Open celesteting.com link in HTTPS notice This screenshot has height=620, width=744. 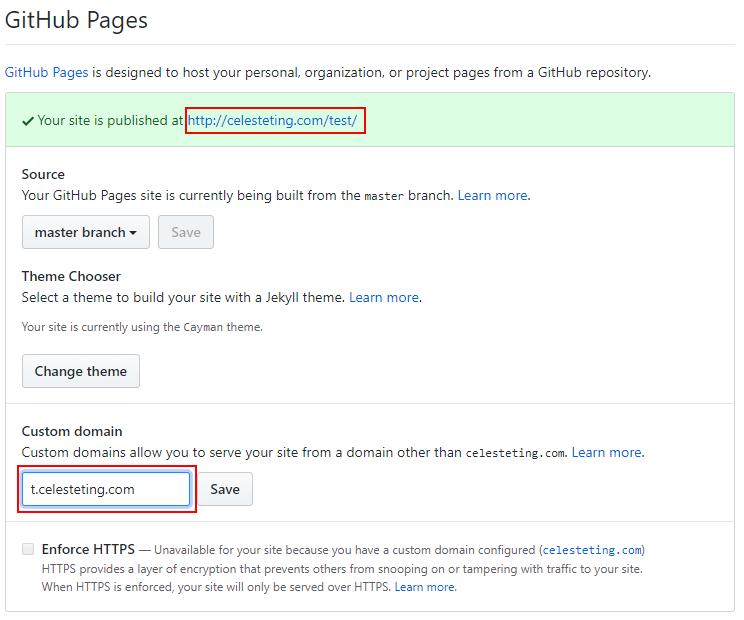tap(592, 550)
